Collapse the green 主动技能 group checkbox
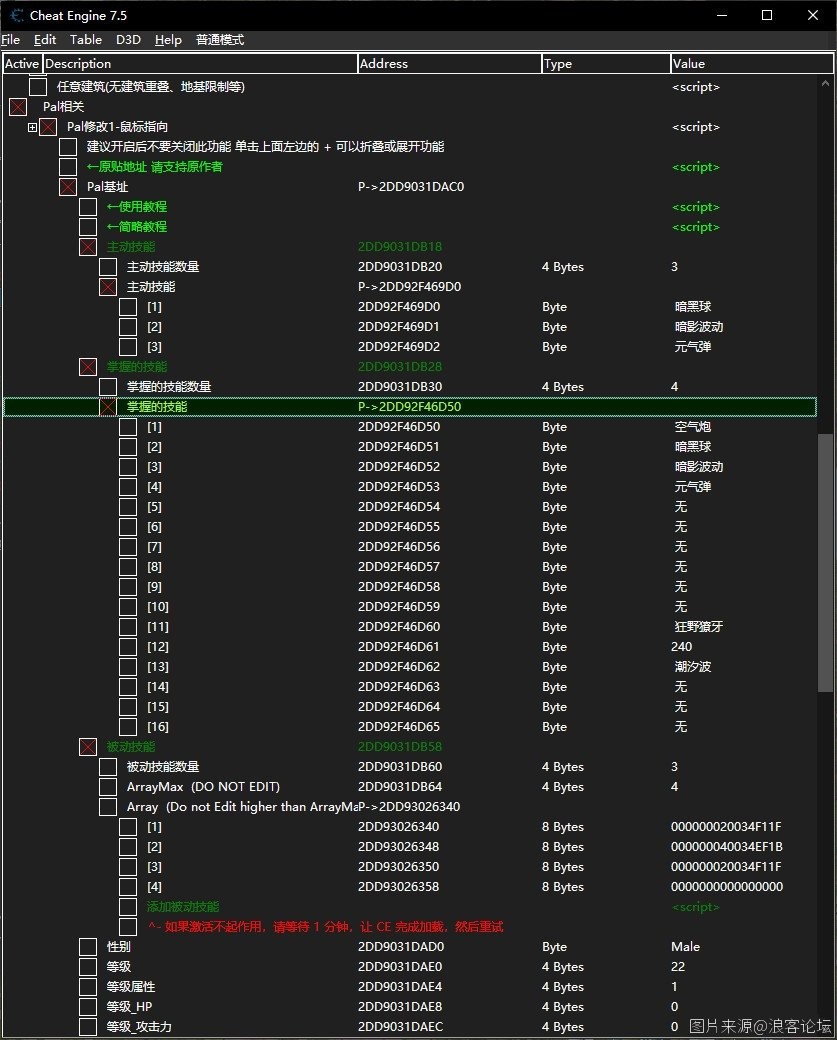This screenshot has height=1040, width=837. pyautogui.click(x=88, y=247)
